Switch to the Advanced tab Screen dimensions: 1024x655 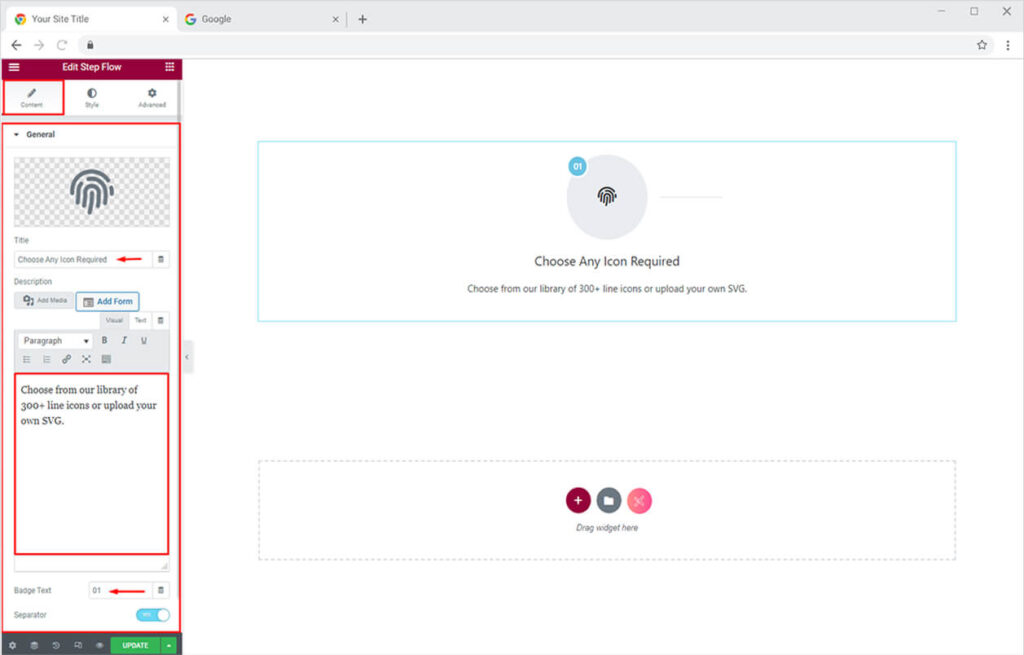coord(152,97)
